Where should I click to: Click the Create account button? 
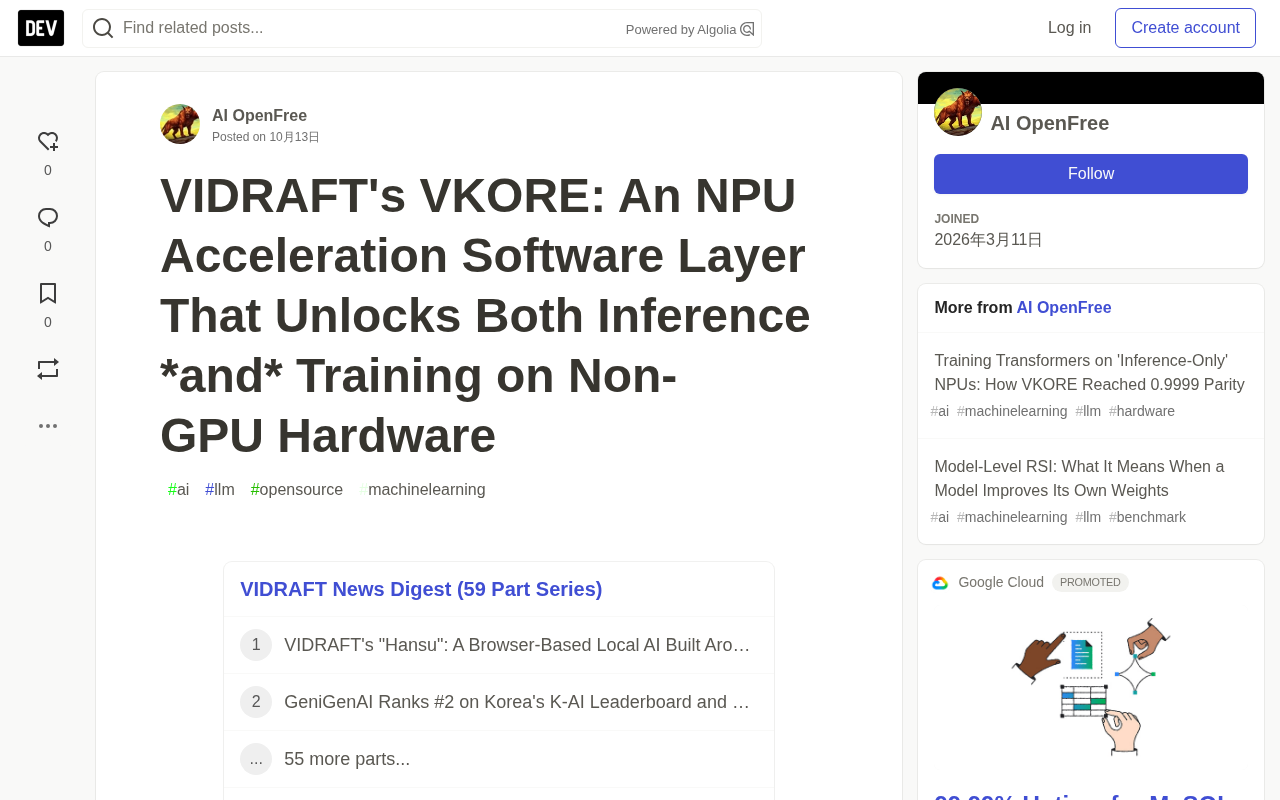(x=1185, y=28)
